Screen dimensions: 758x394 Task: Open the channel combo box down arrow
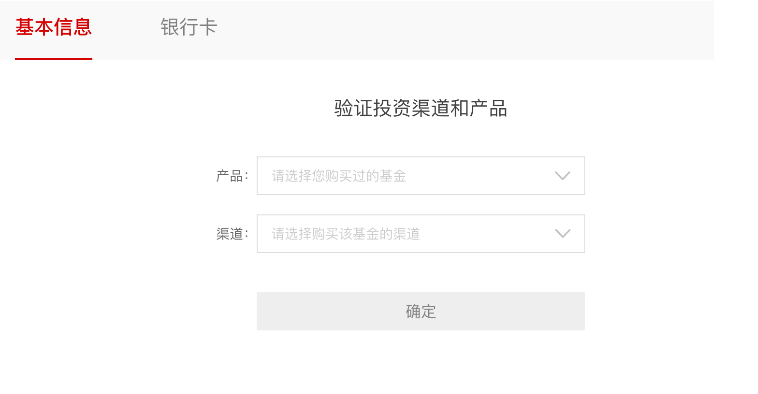[562, 233]
